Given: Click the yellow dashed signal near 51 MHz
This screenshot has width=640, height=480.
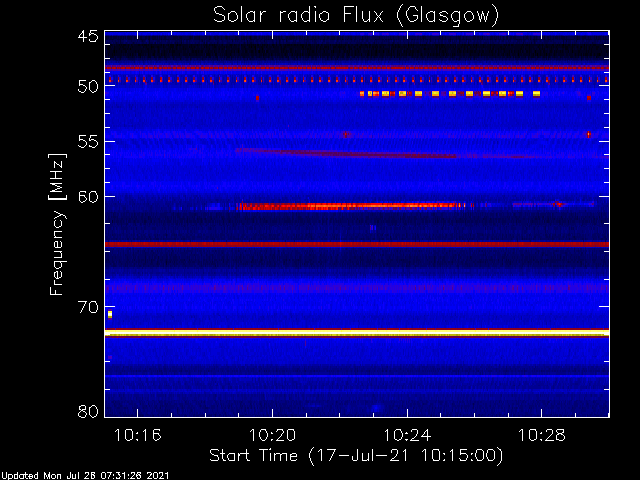Looking at the screenshot, I should coord(450,94).
